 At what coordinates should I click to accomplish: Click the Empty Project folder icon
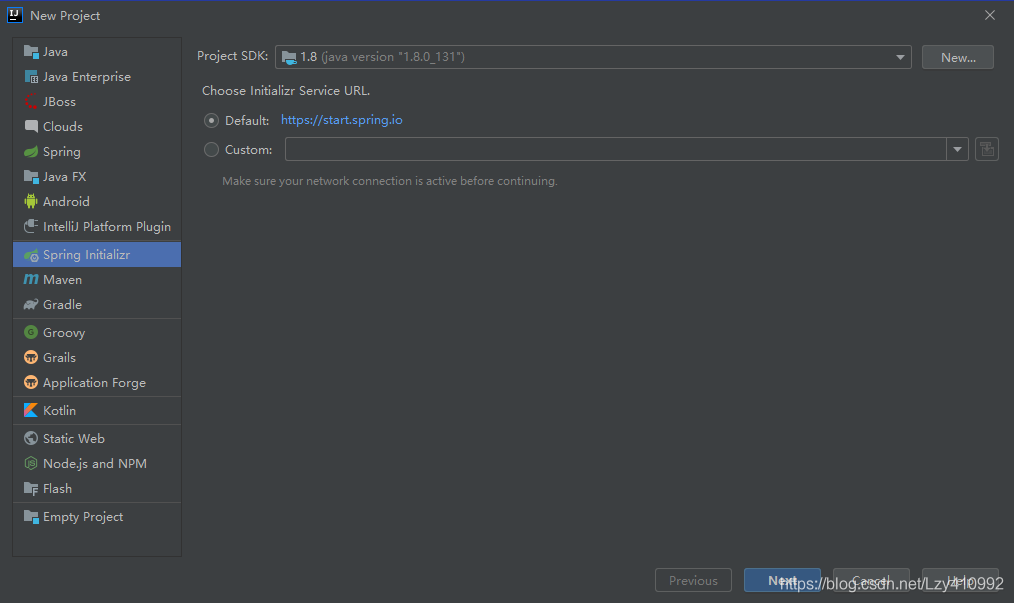click(x=30, y=517)
